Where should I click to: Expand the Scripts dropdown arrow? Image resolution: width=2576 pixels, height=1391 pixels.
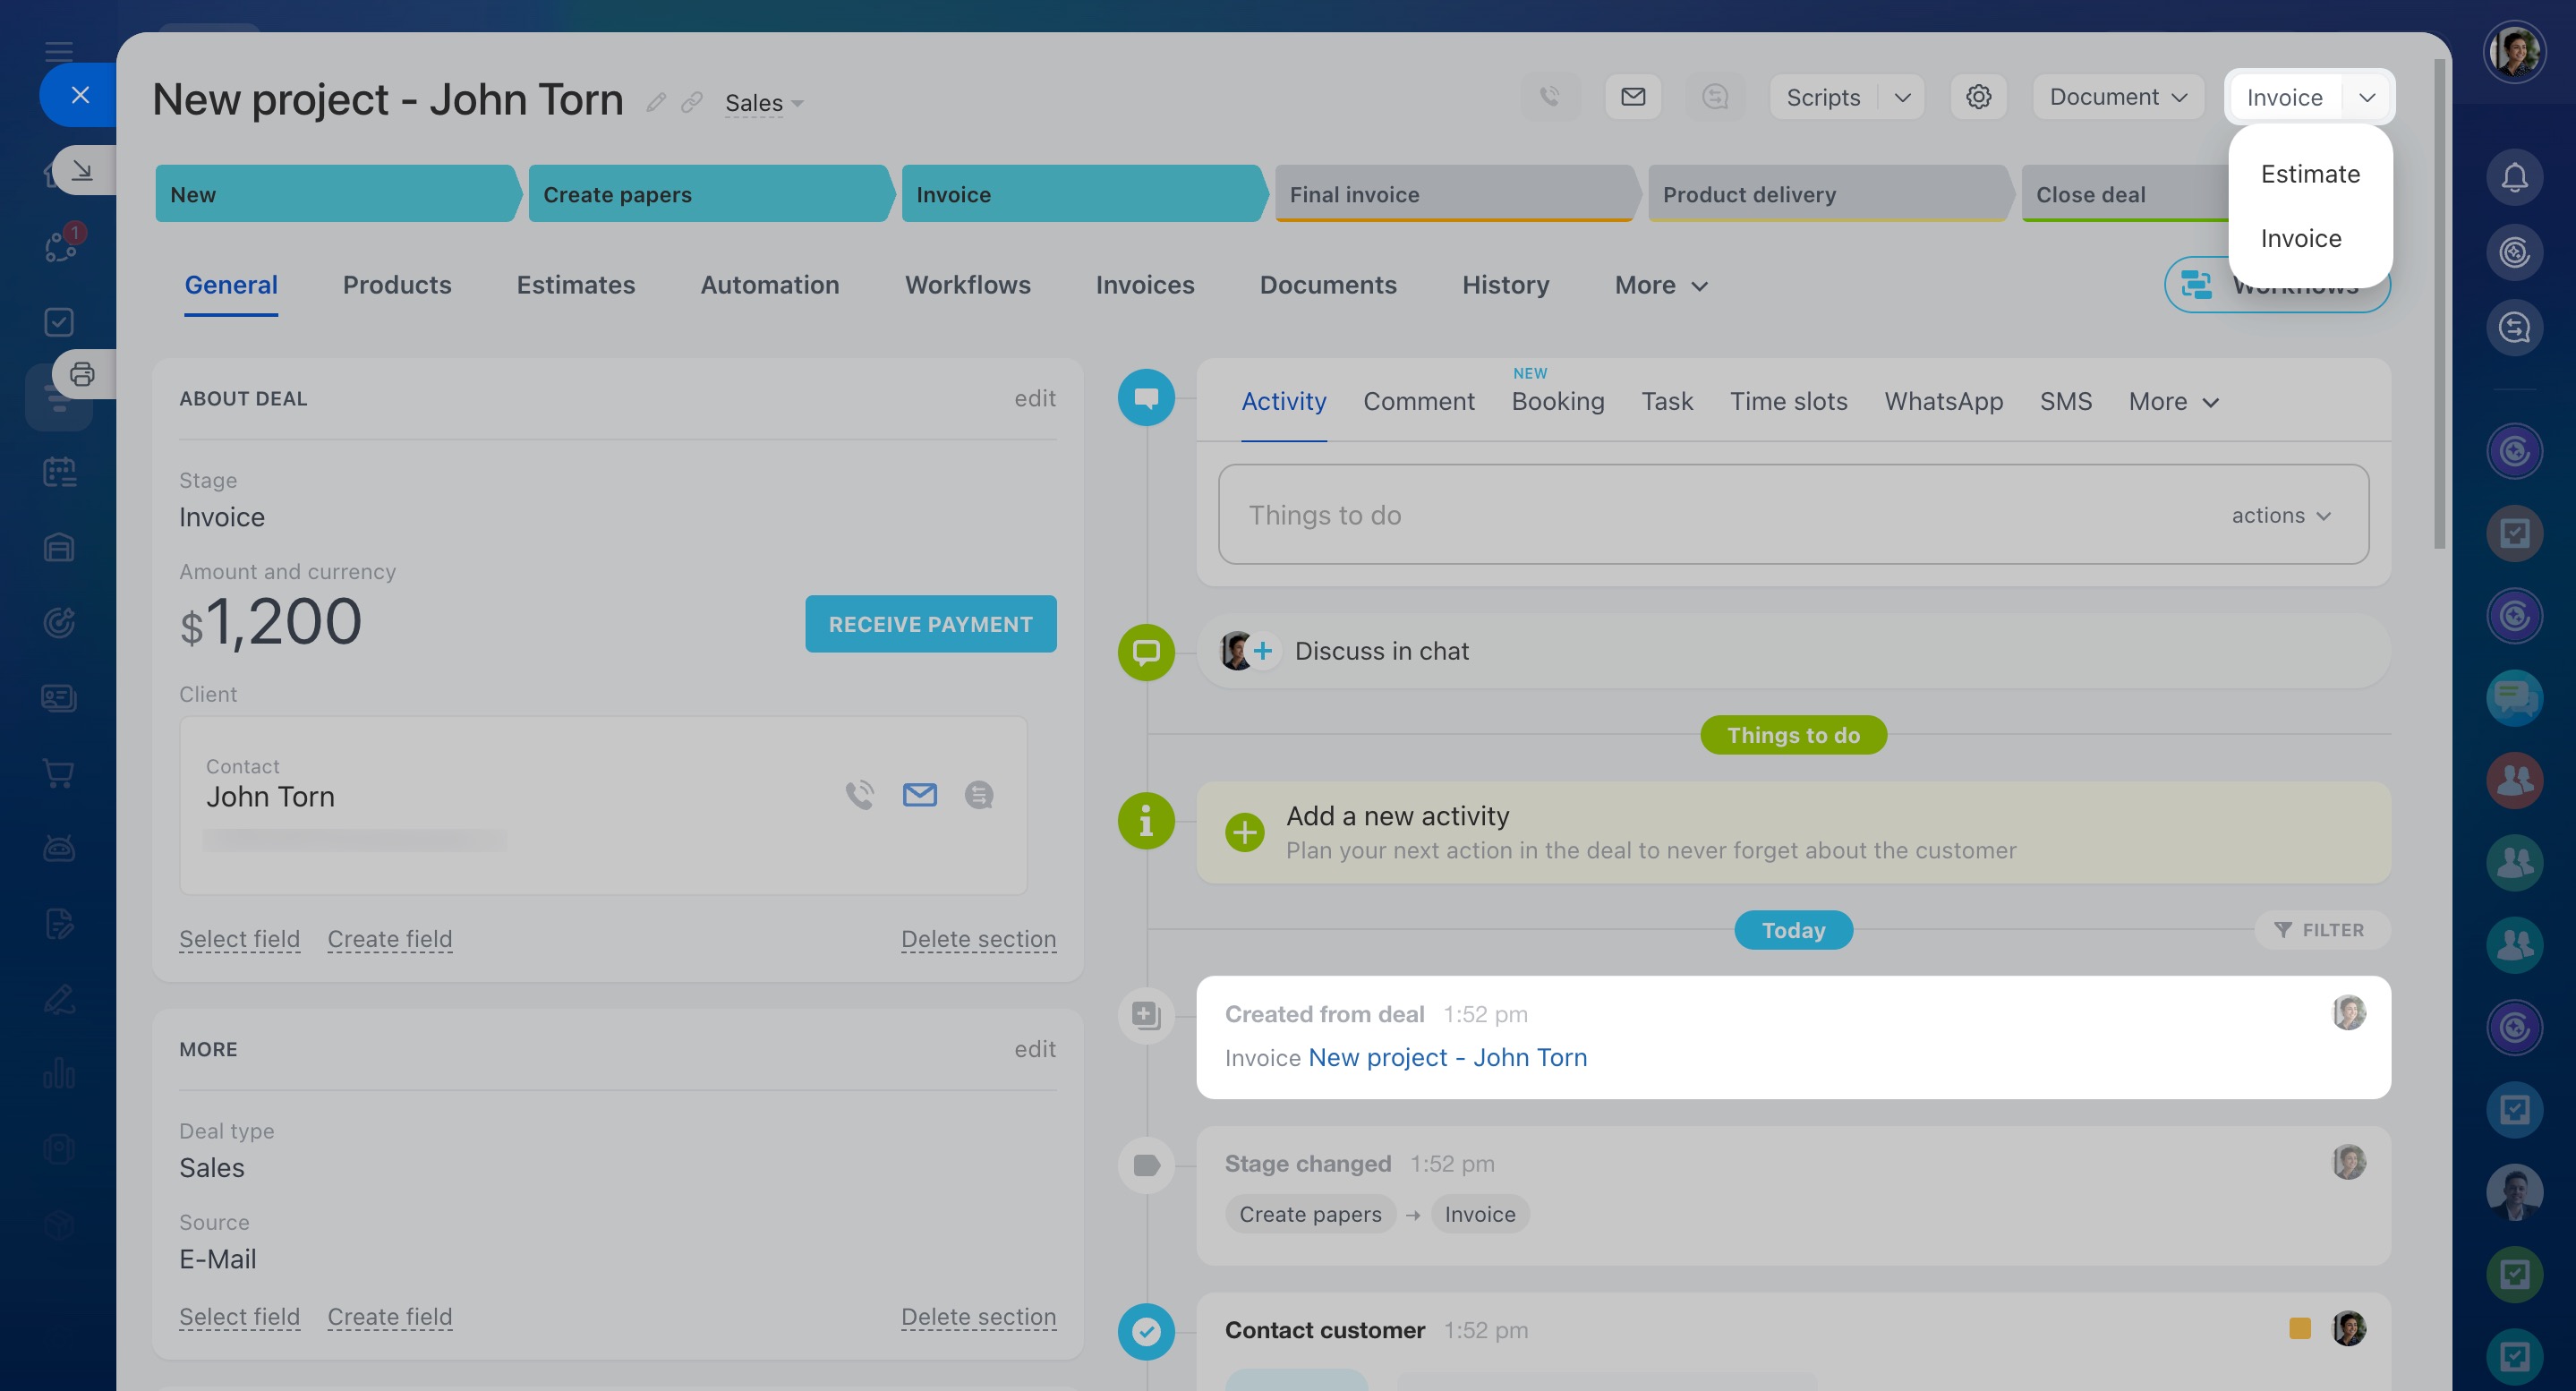tap(1902, 97)
